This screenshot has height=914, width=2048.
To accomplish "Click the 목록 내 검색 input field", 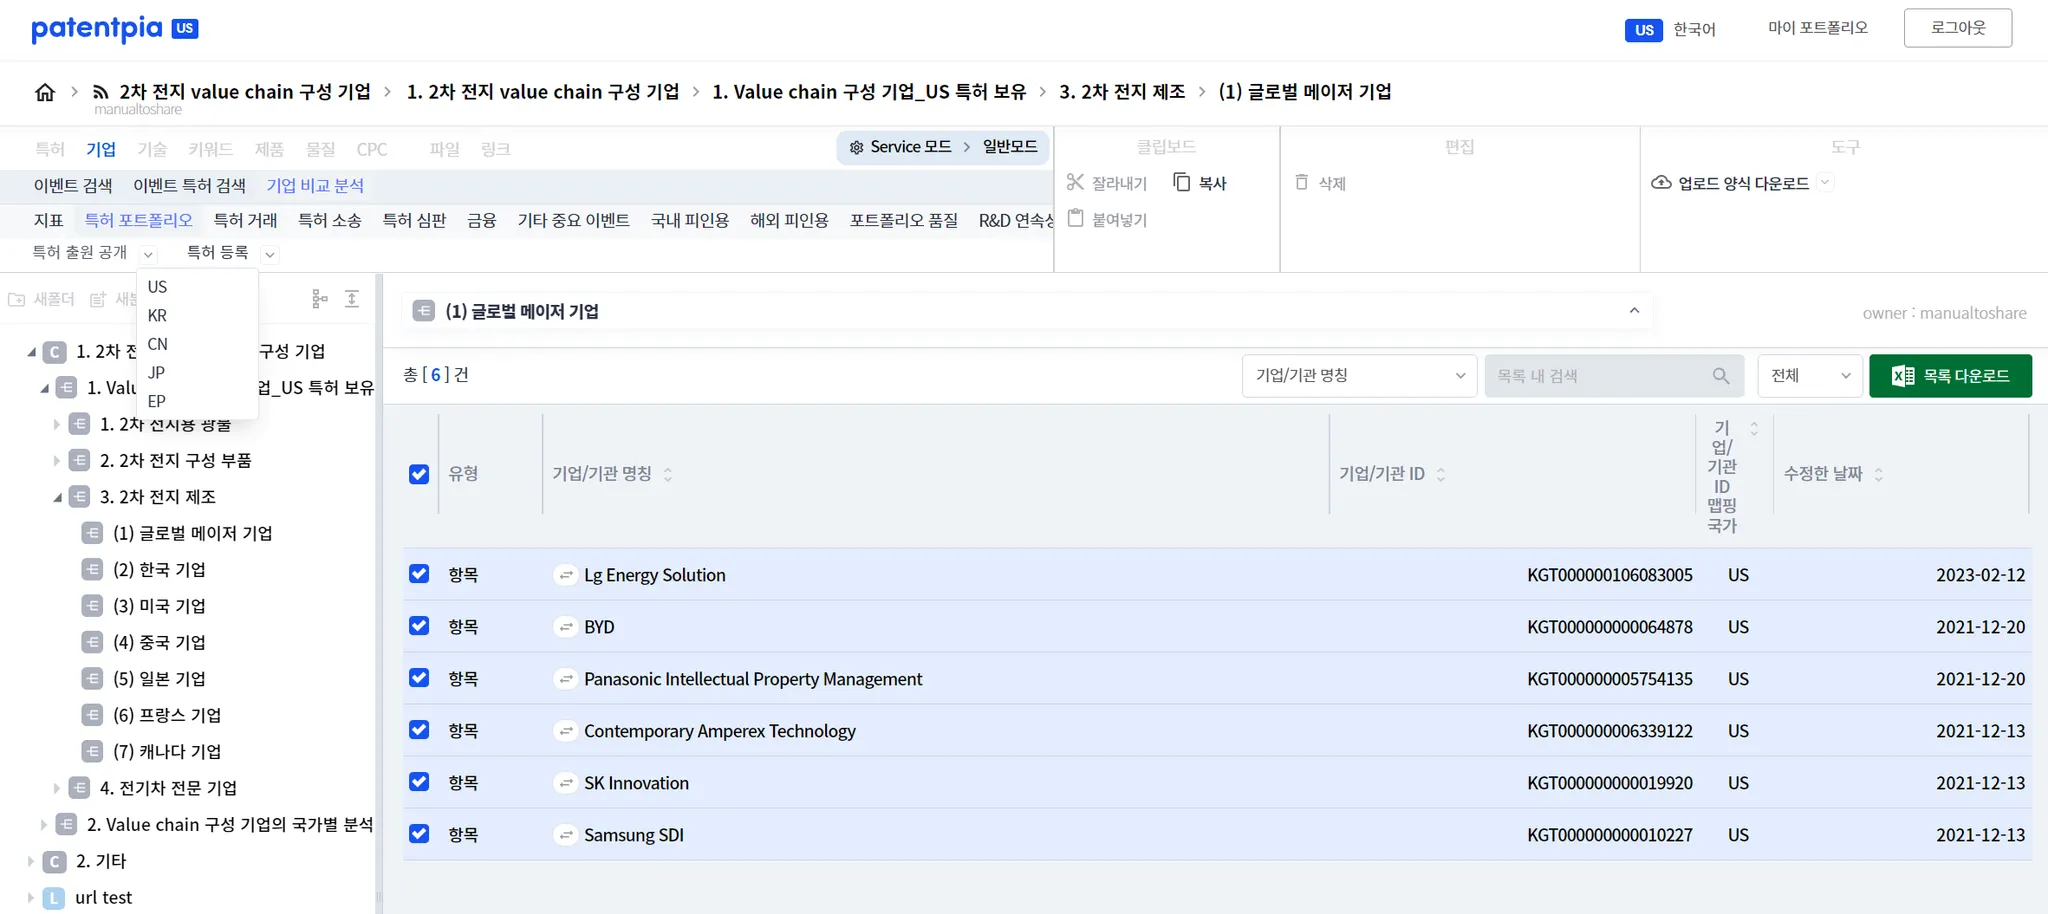I will (x=1614, y=376).
